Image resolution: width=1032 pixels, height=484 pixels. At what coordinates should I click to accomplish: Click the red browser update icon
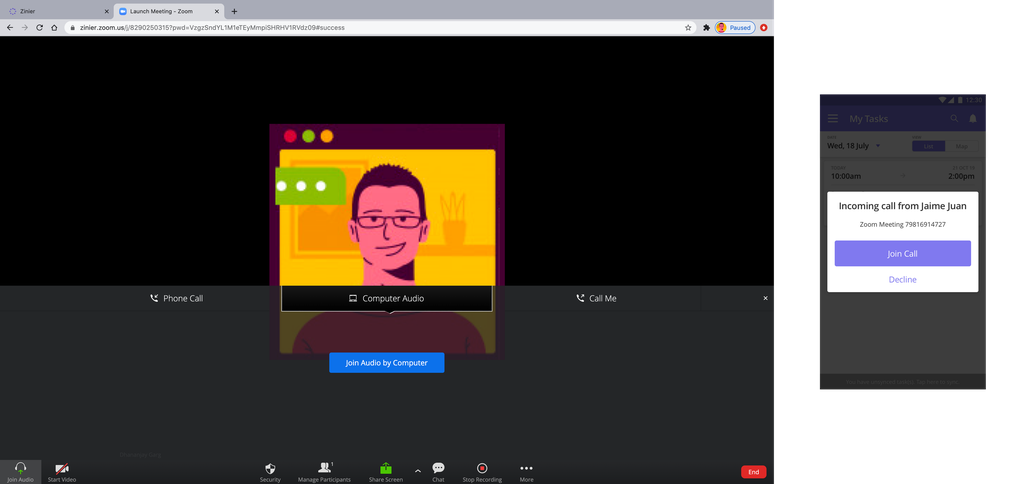point(763,28)
